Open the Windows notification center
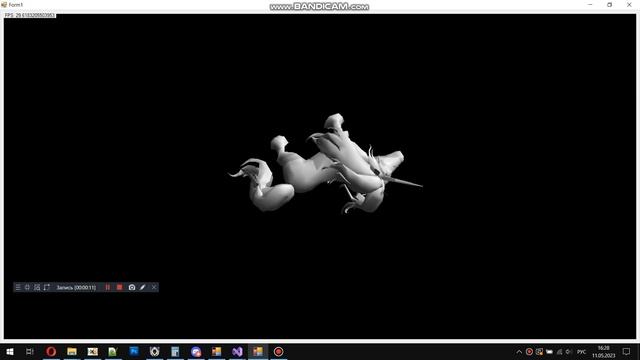640x360 pixels. pos(627,352)
